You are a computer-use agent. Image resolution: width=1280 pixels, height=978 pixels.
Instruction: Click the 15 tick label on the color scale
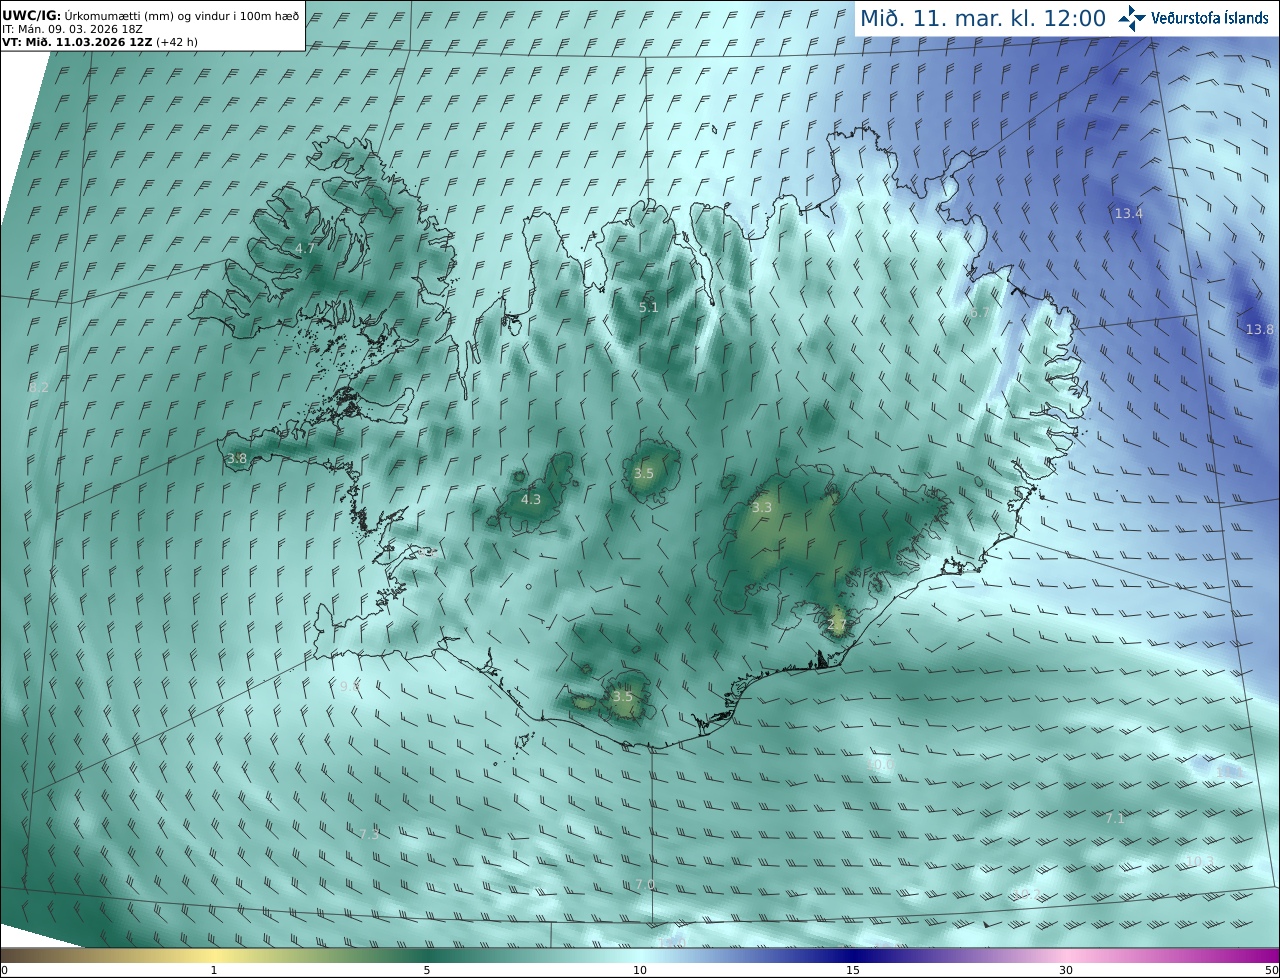click(x=853, y=970)
